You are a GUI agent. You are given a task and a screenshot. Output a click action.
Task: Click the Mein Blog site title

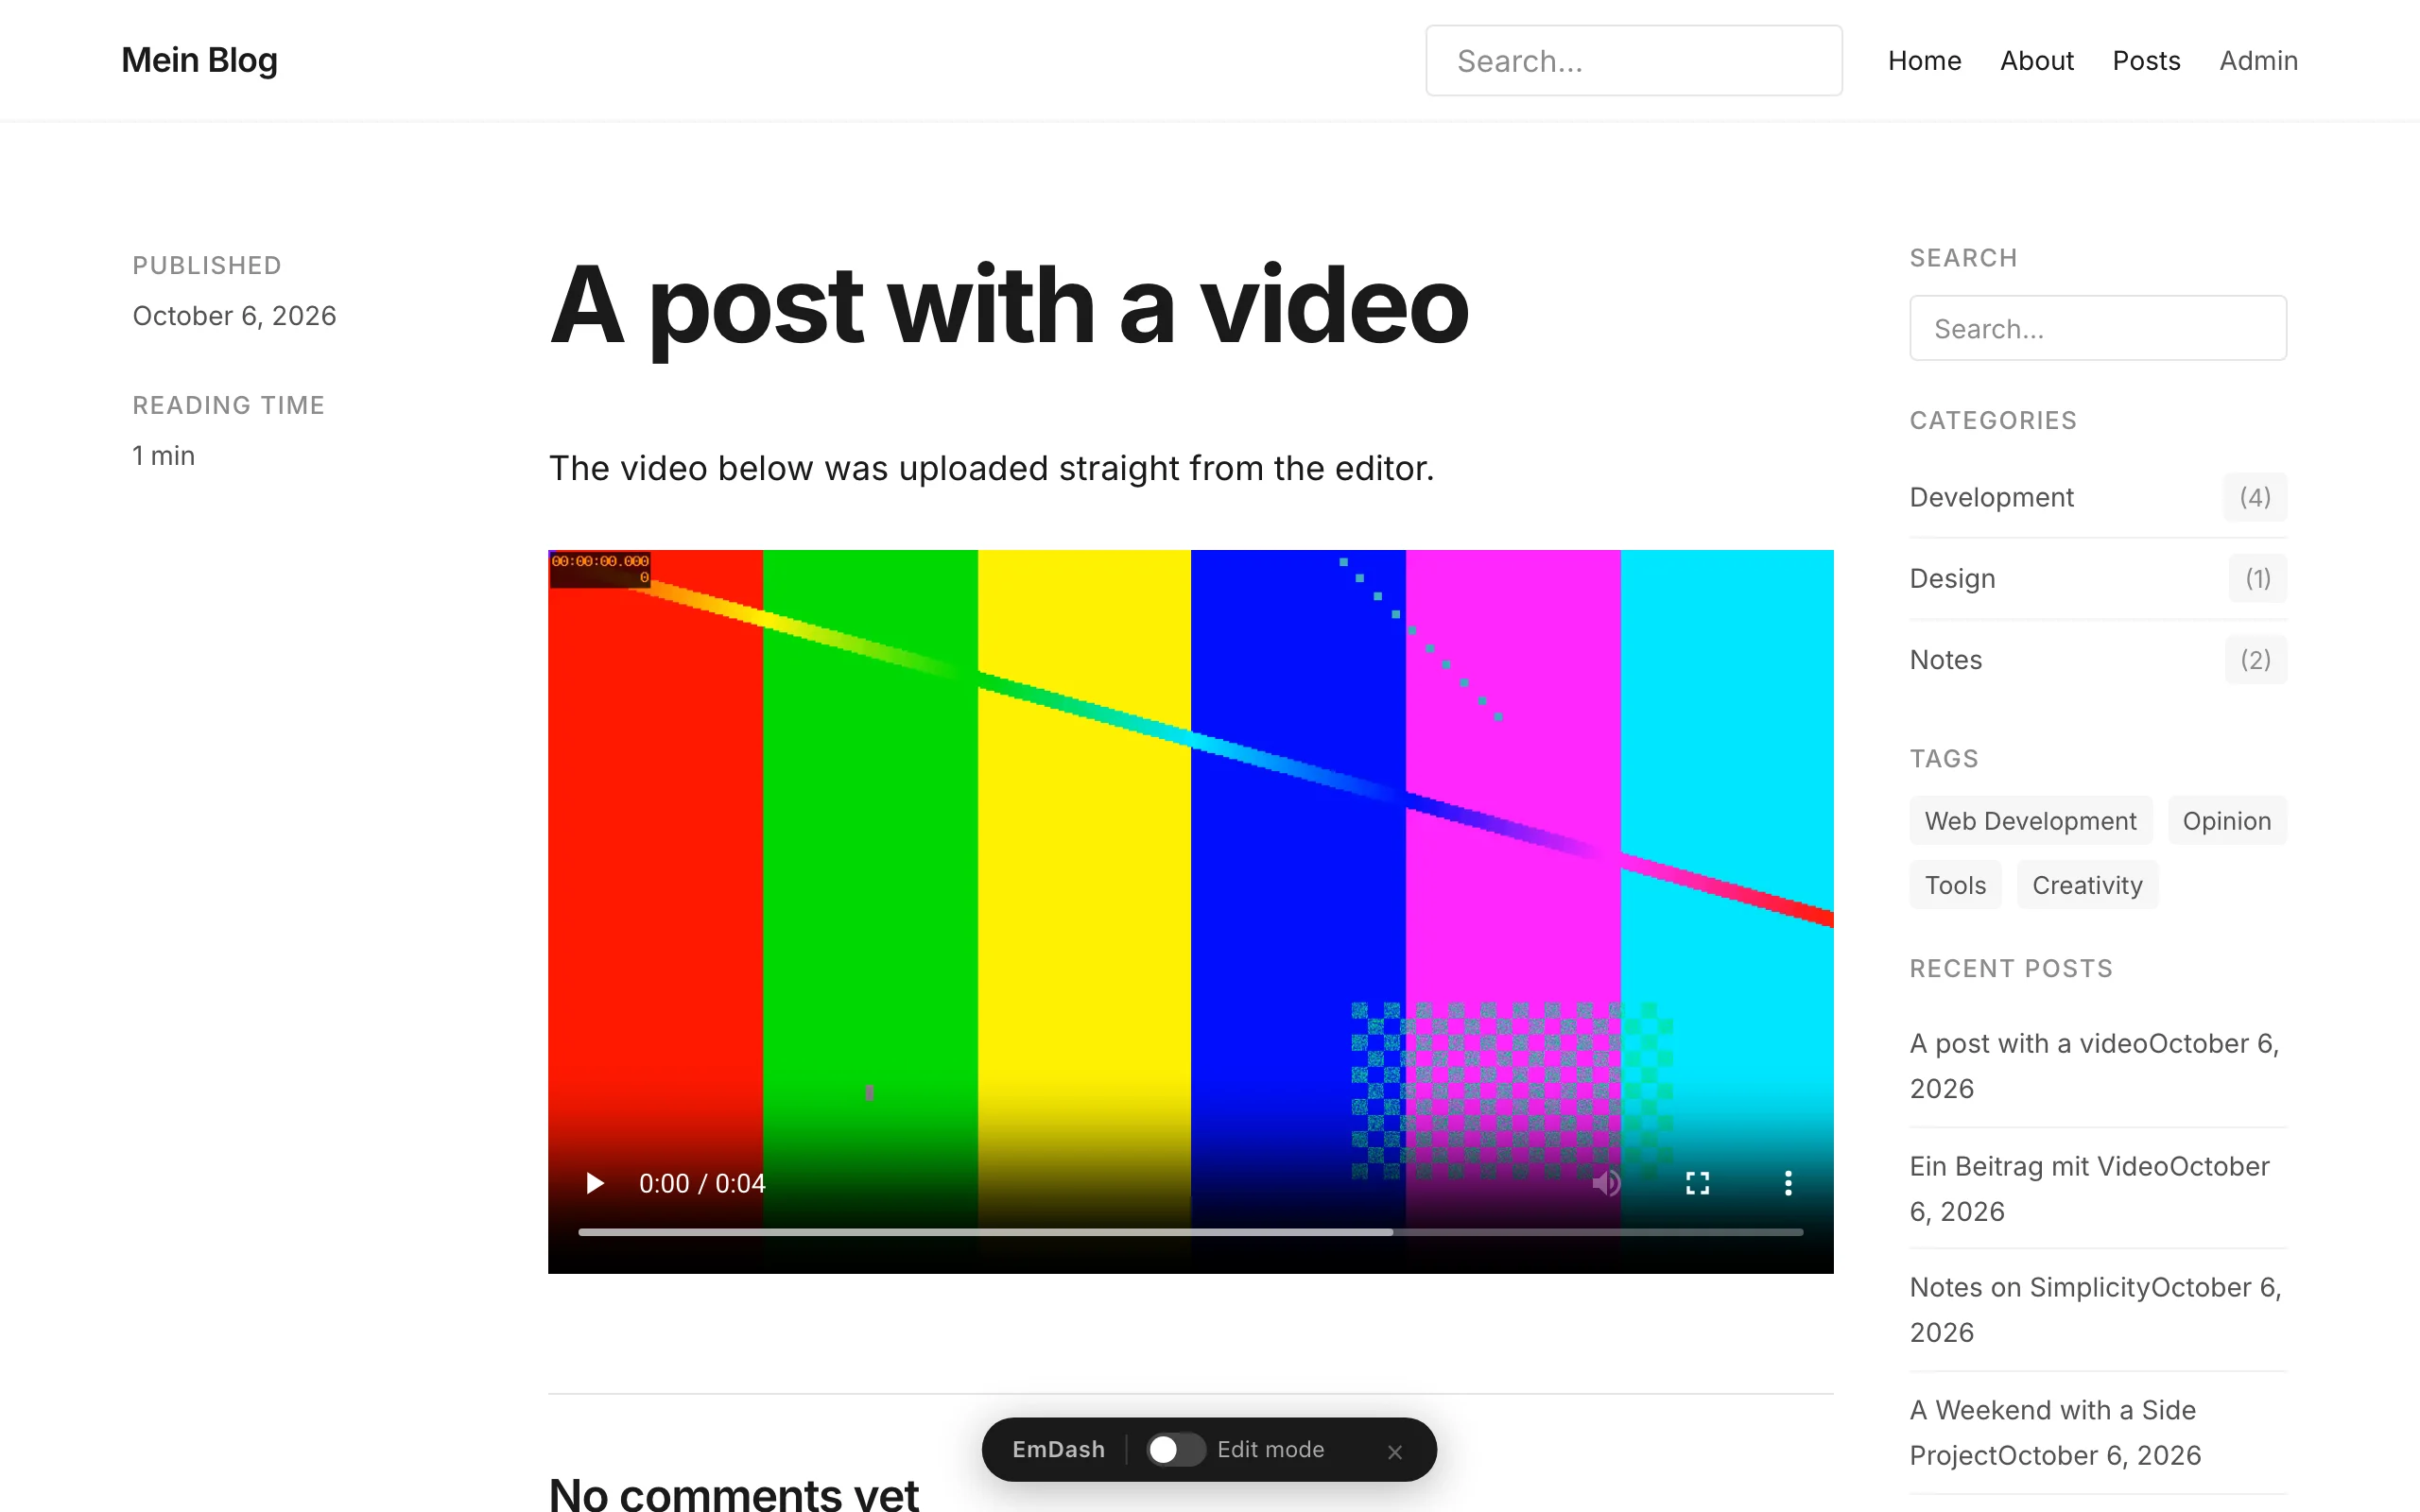click(199, 60)
